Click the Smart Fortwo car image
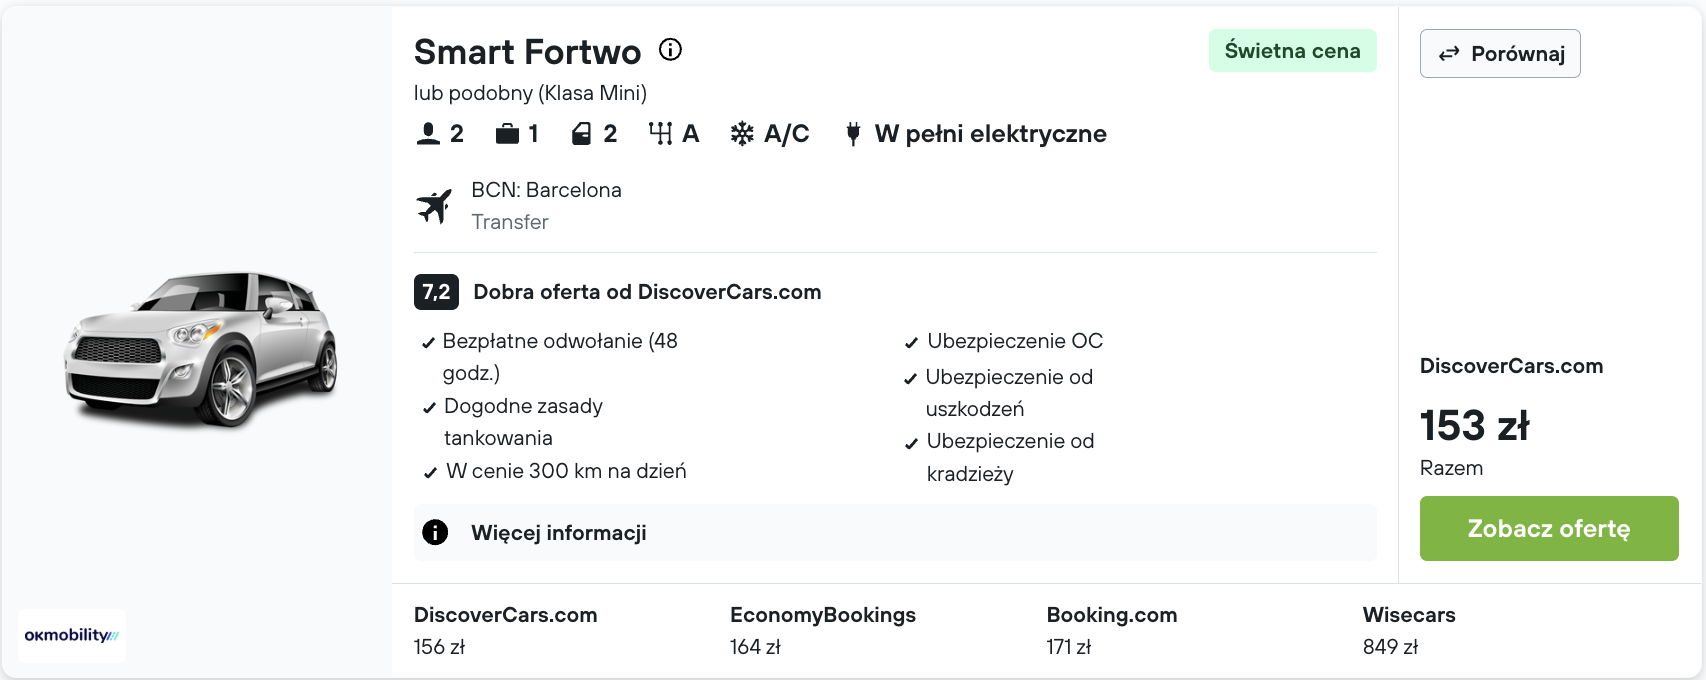This screenshot has width=1706, height=680. point(201,348)
